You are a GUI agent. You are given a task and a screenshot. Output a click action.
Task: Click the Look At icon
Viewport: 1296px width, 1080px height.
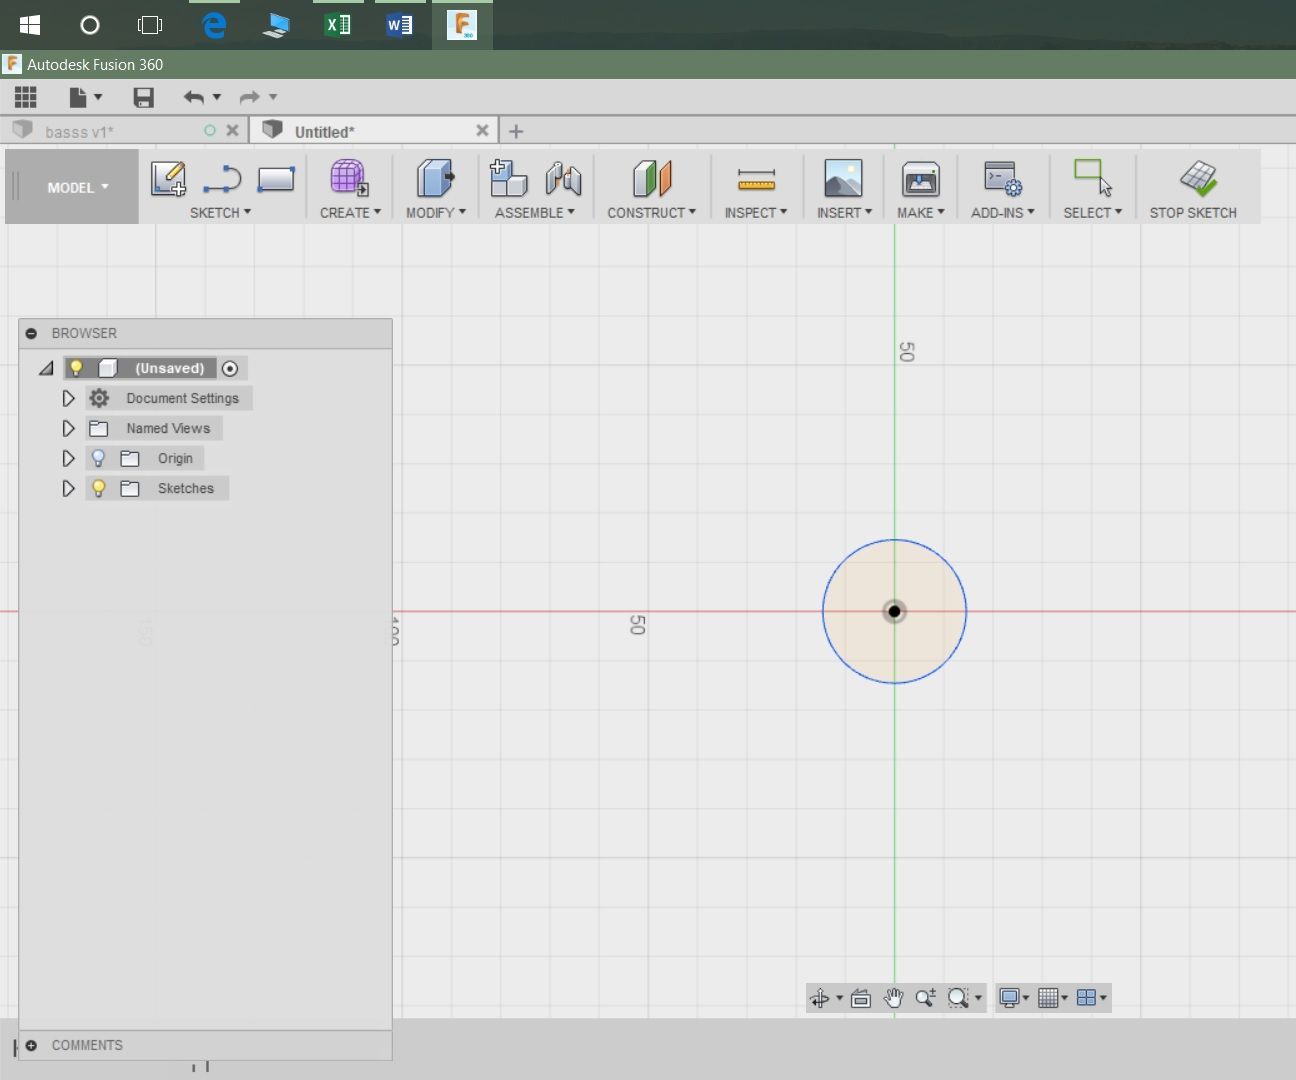point(861,998)
